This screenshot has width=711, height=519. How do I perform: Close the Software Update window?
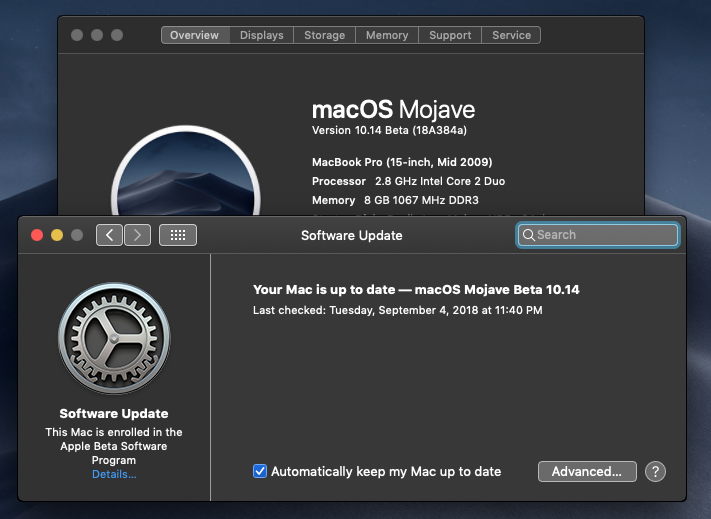pos(37,235)
